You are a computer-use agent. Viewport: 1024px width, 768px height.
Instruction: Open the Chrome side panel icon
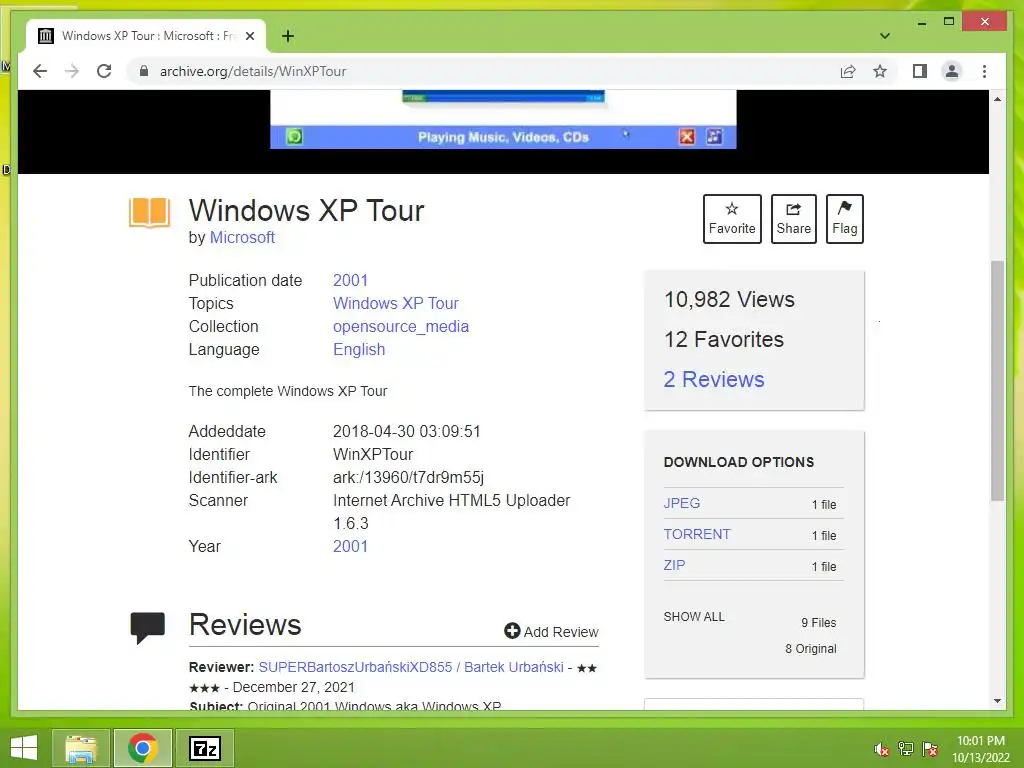pyautogui.click(x=920, y=71)
